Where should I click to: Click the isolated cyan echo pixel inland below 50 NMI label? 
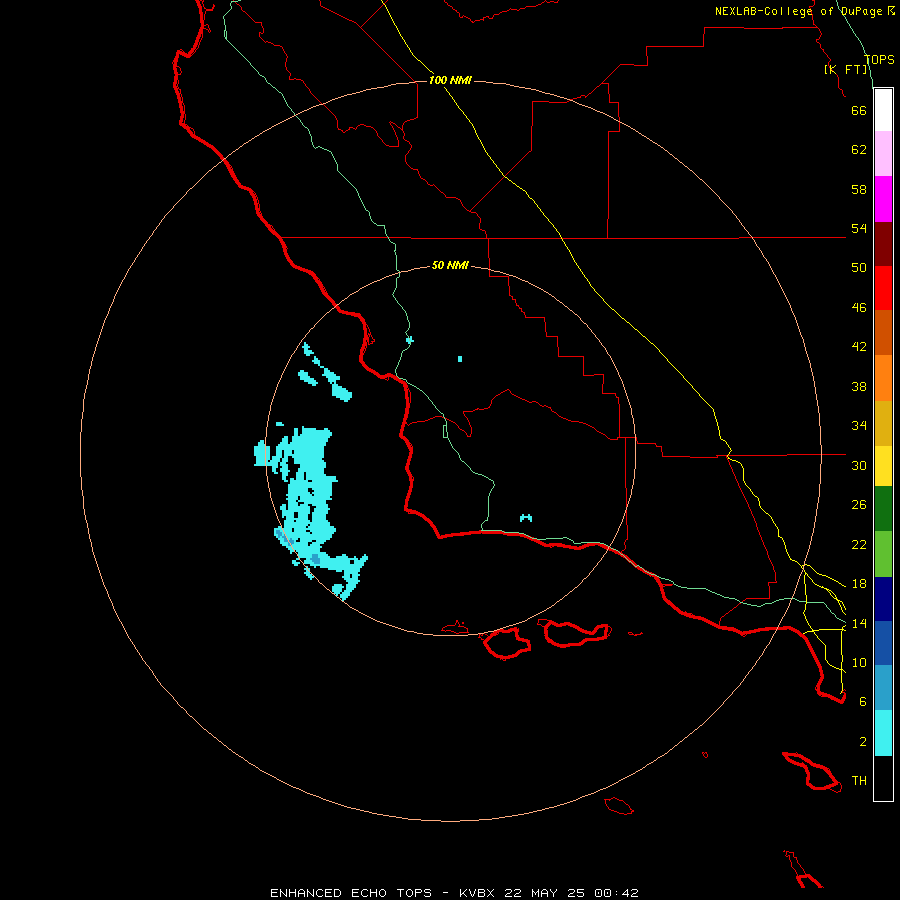click(x=460, y=359)
